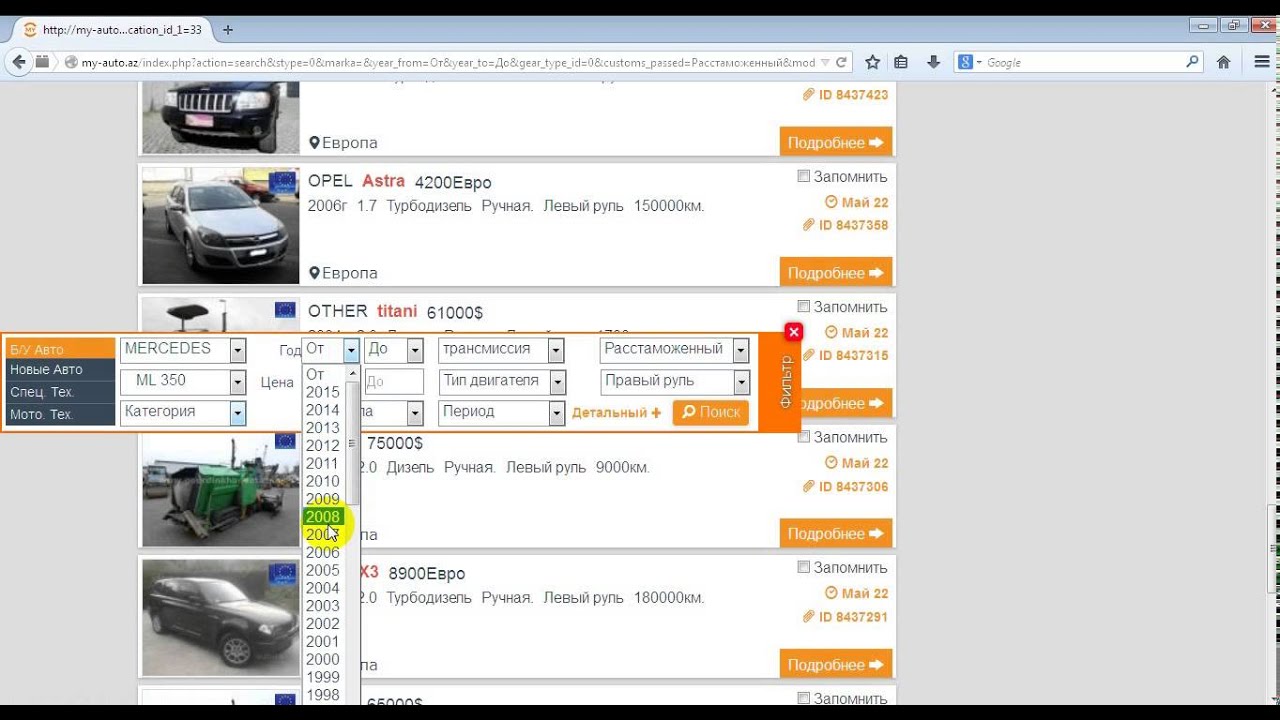Tick Запомнить checkbox for 8900Евро listing
1280x720 pixels.
click(x=803, y=568)
